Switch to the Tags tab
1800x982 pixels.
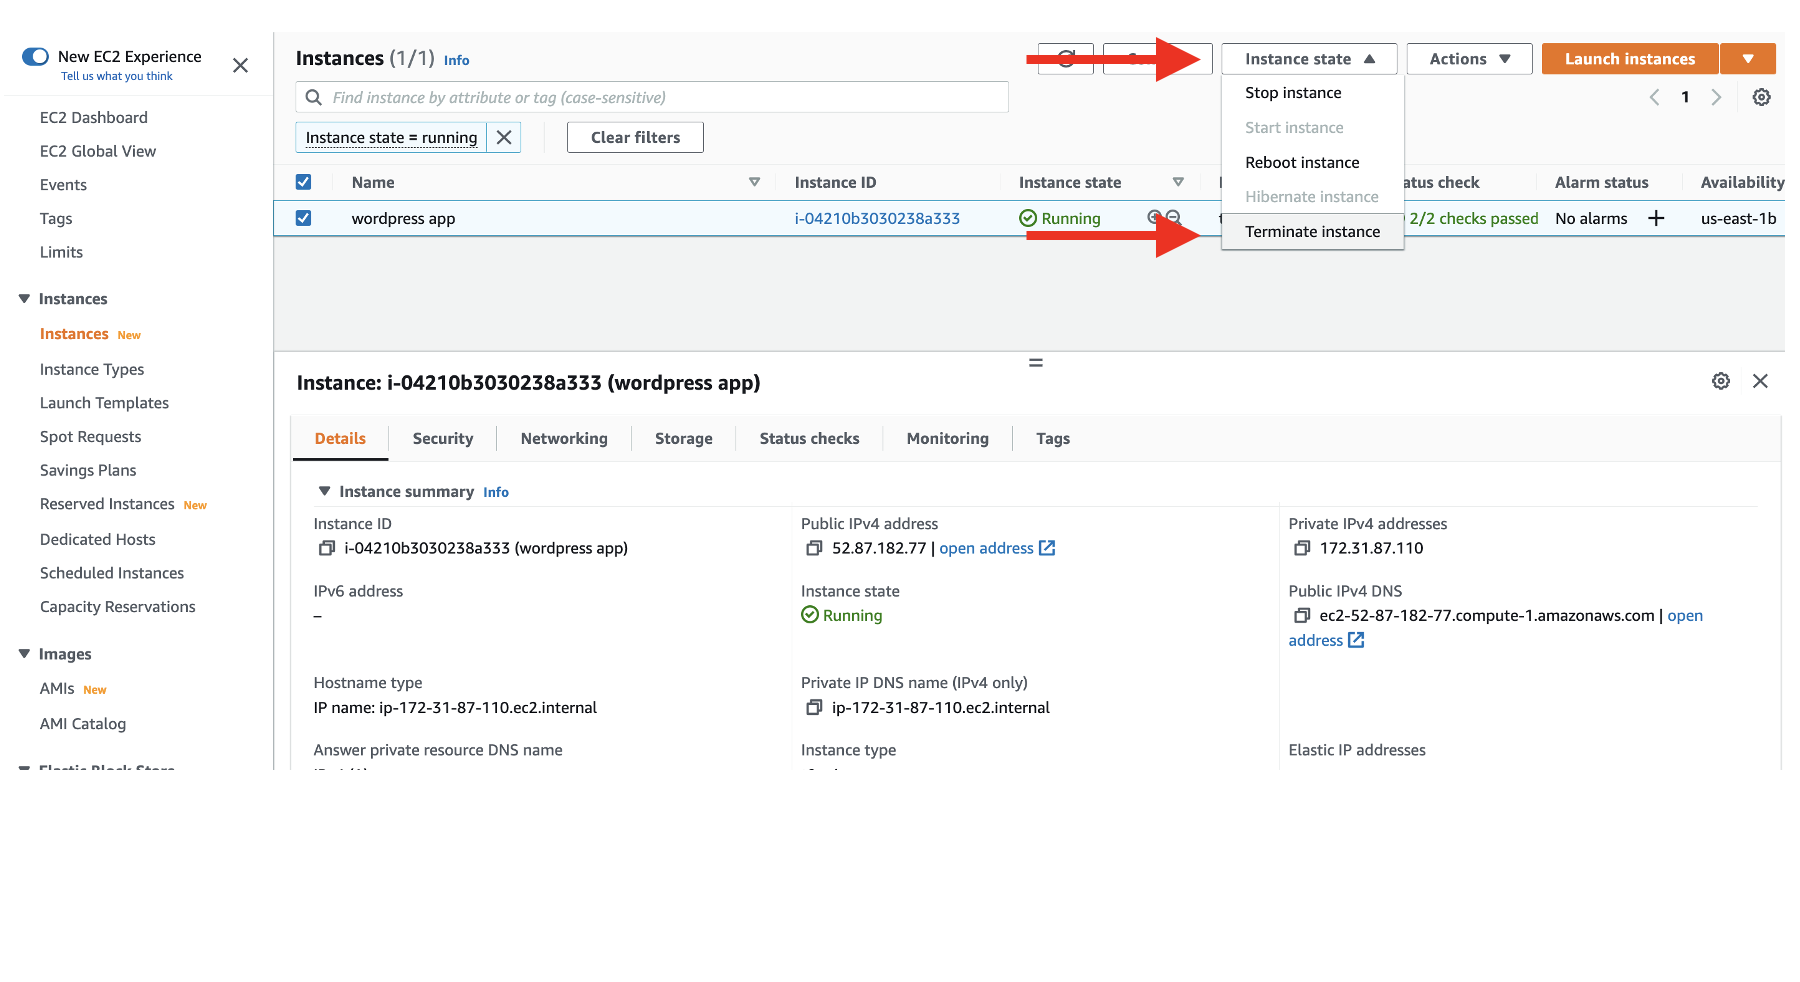pyautogui.click(x=1053, y=438)
